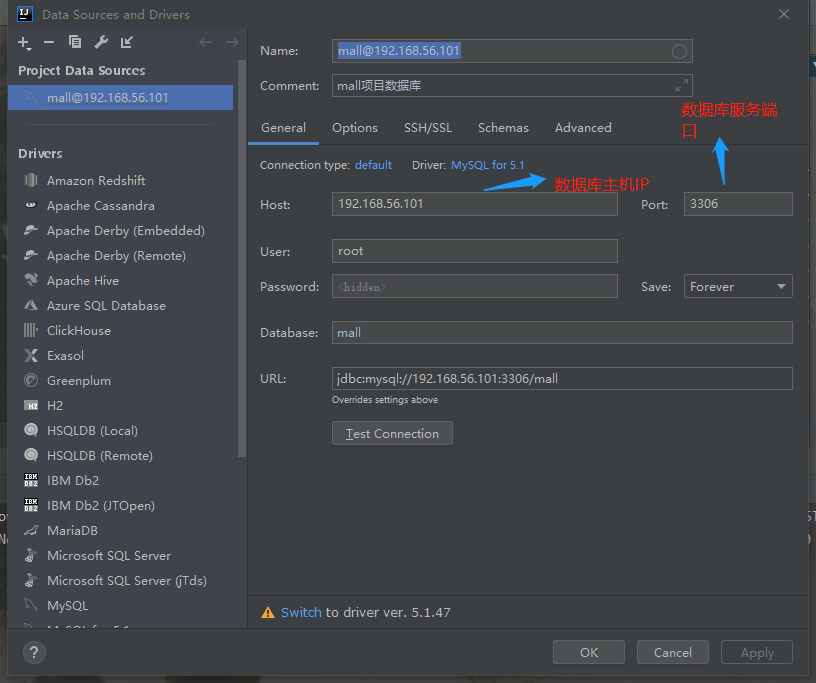Select mall@192.168.56.101 data source

(120, 97)
